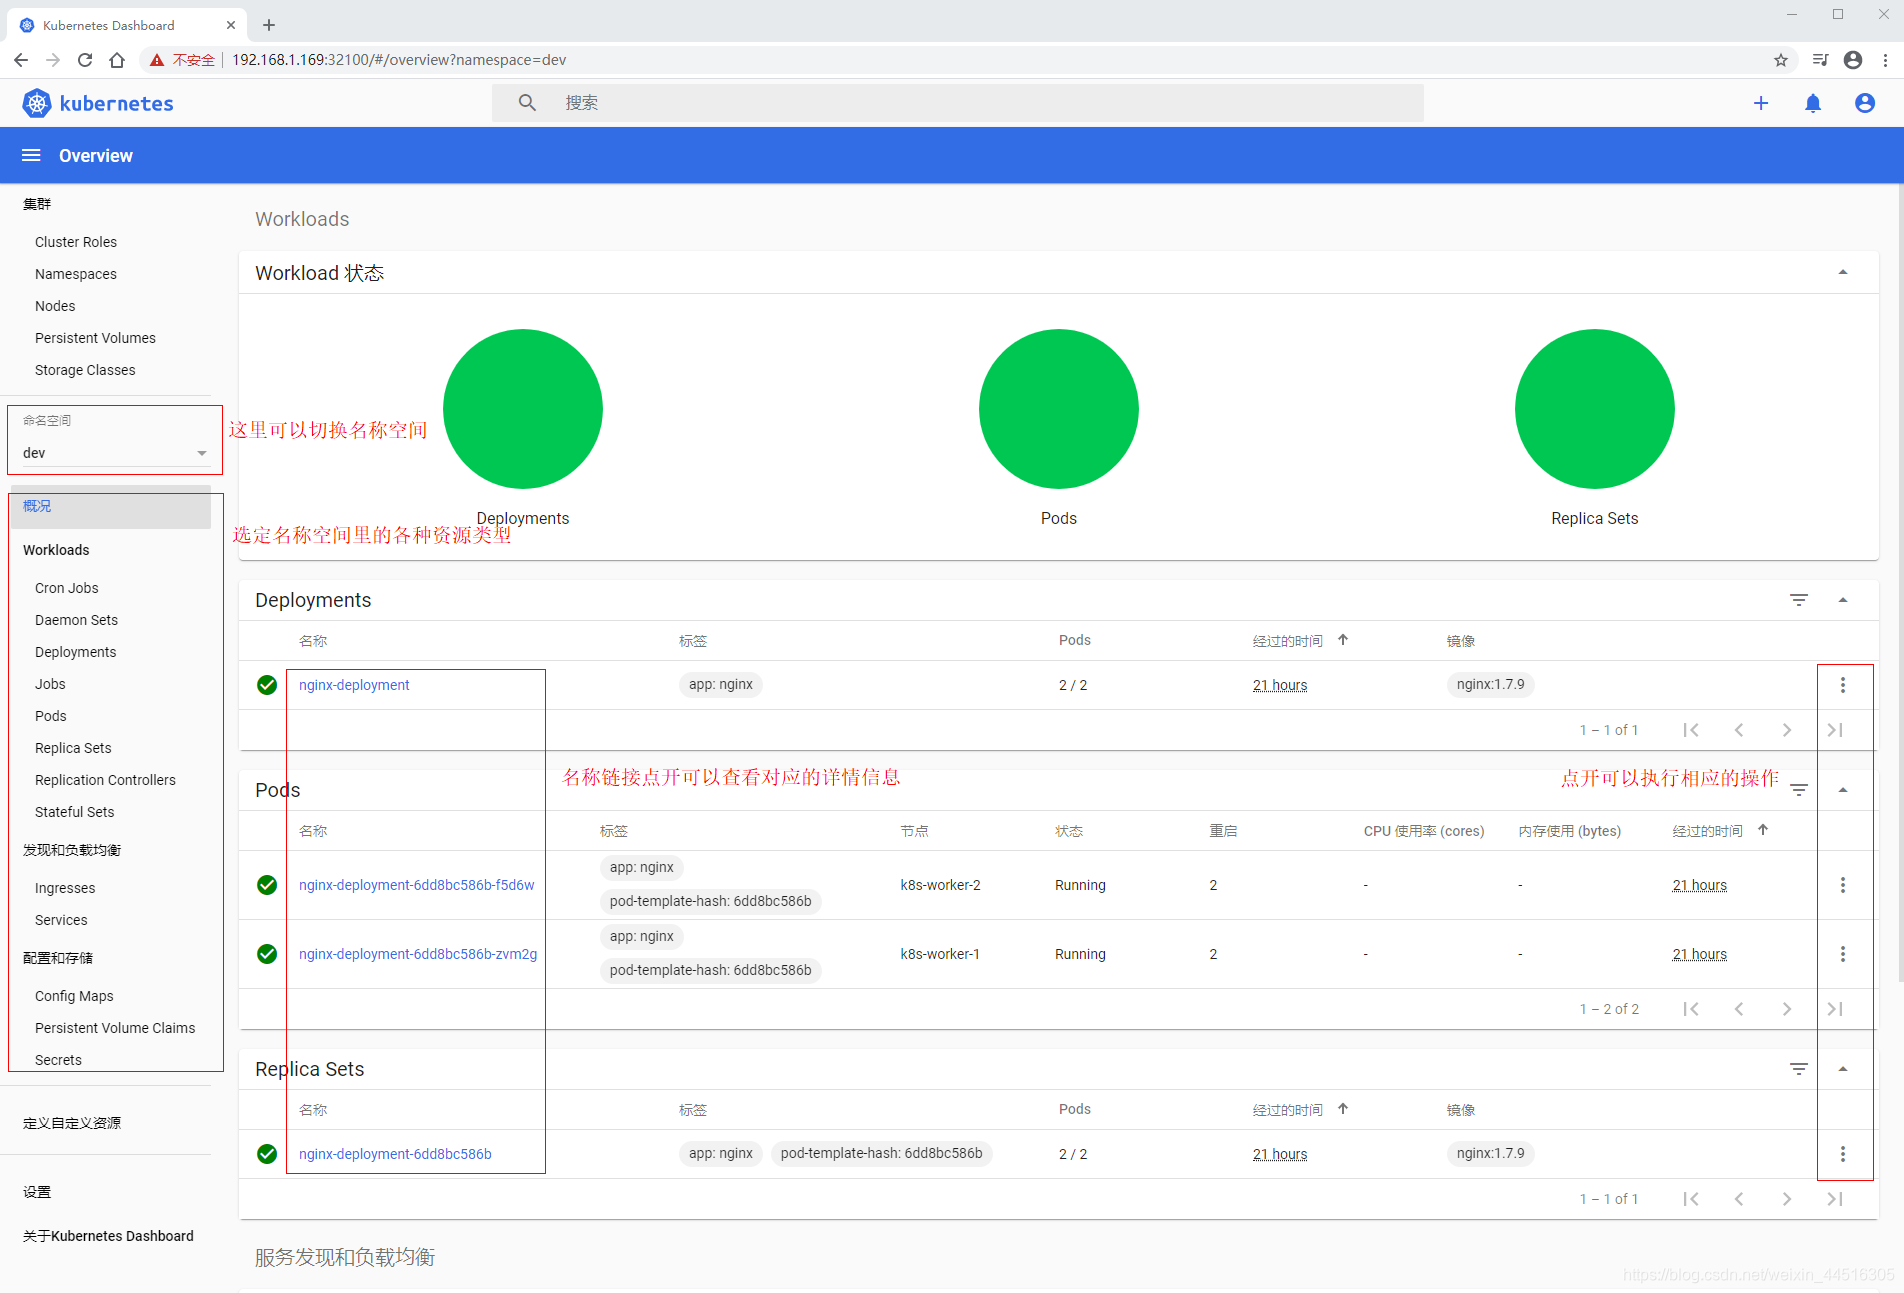Filter the Deployments list
Image resolution: width=1904 pixels, height=1293 pixels.
(x=1799, y=600)
